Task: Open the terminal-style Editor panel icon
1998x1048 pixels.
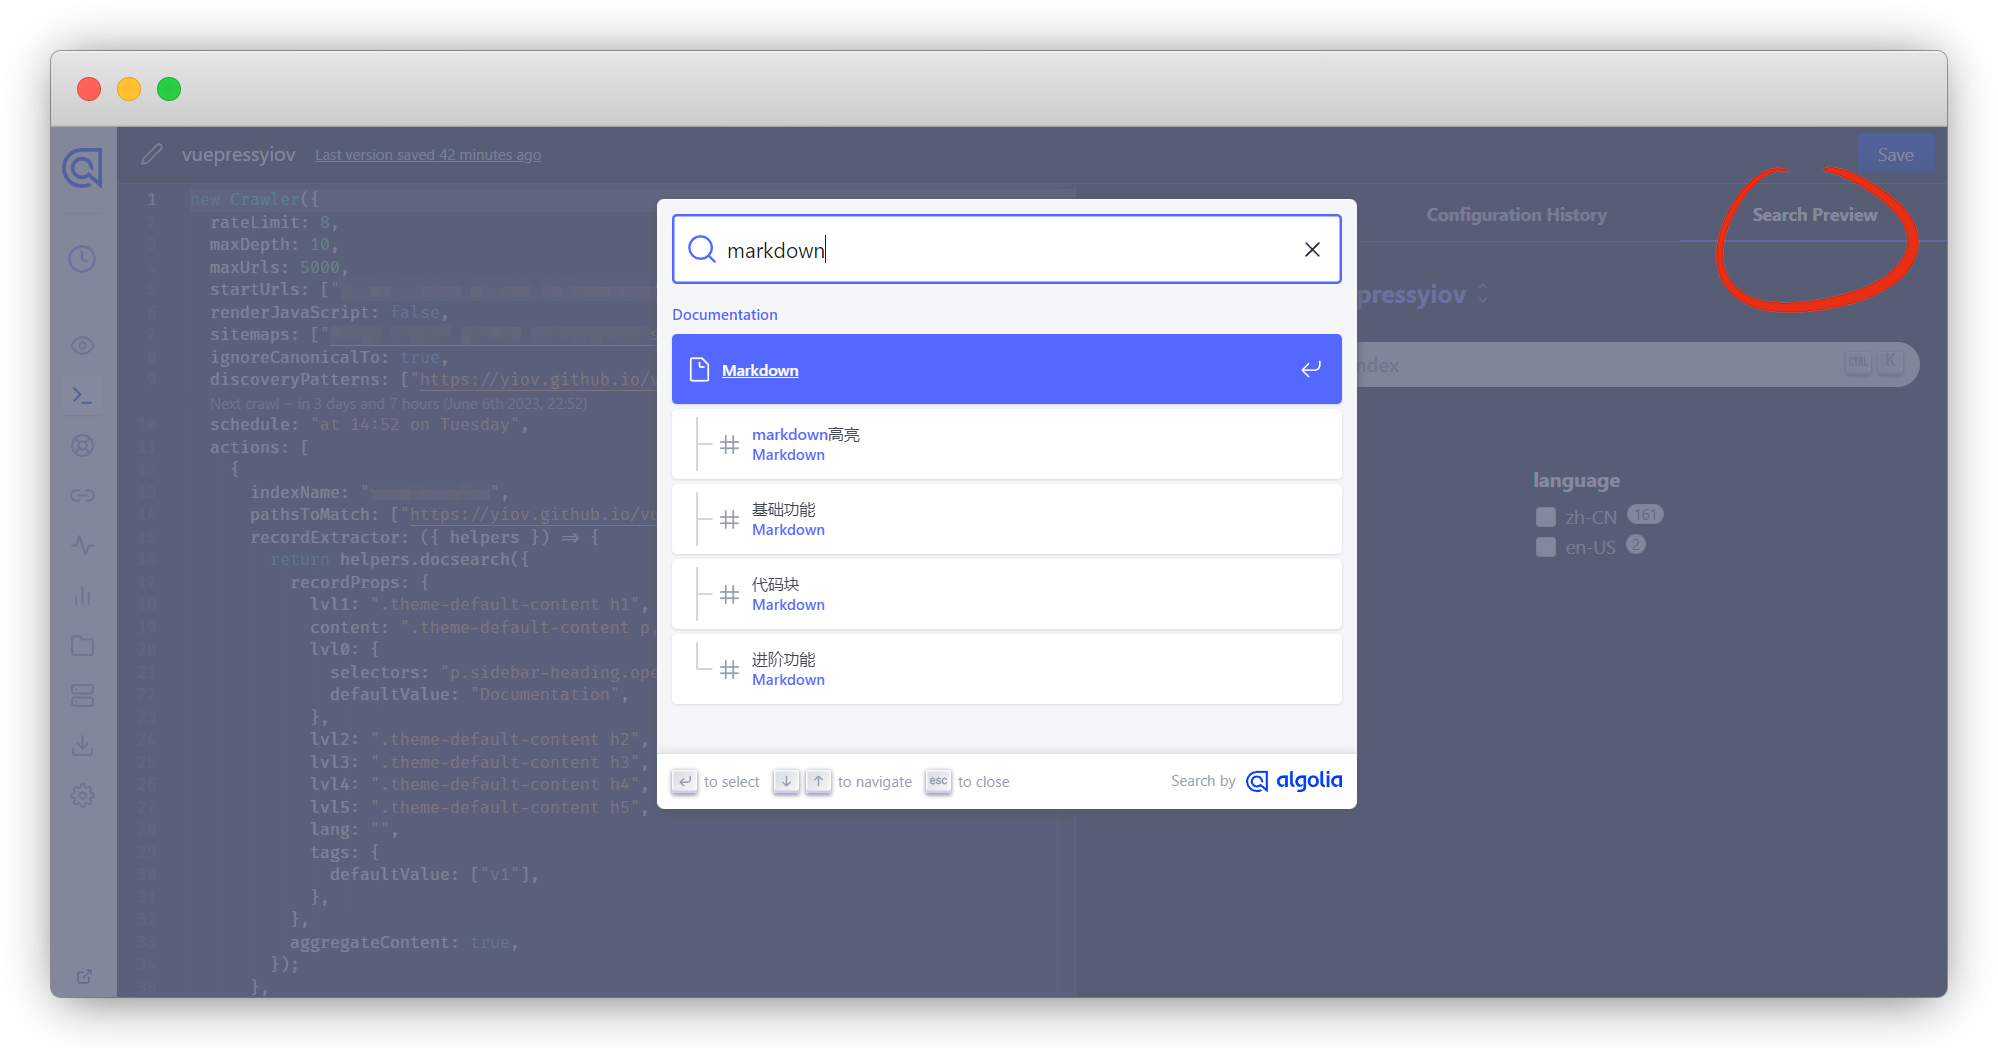Action: pos(83,394)
